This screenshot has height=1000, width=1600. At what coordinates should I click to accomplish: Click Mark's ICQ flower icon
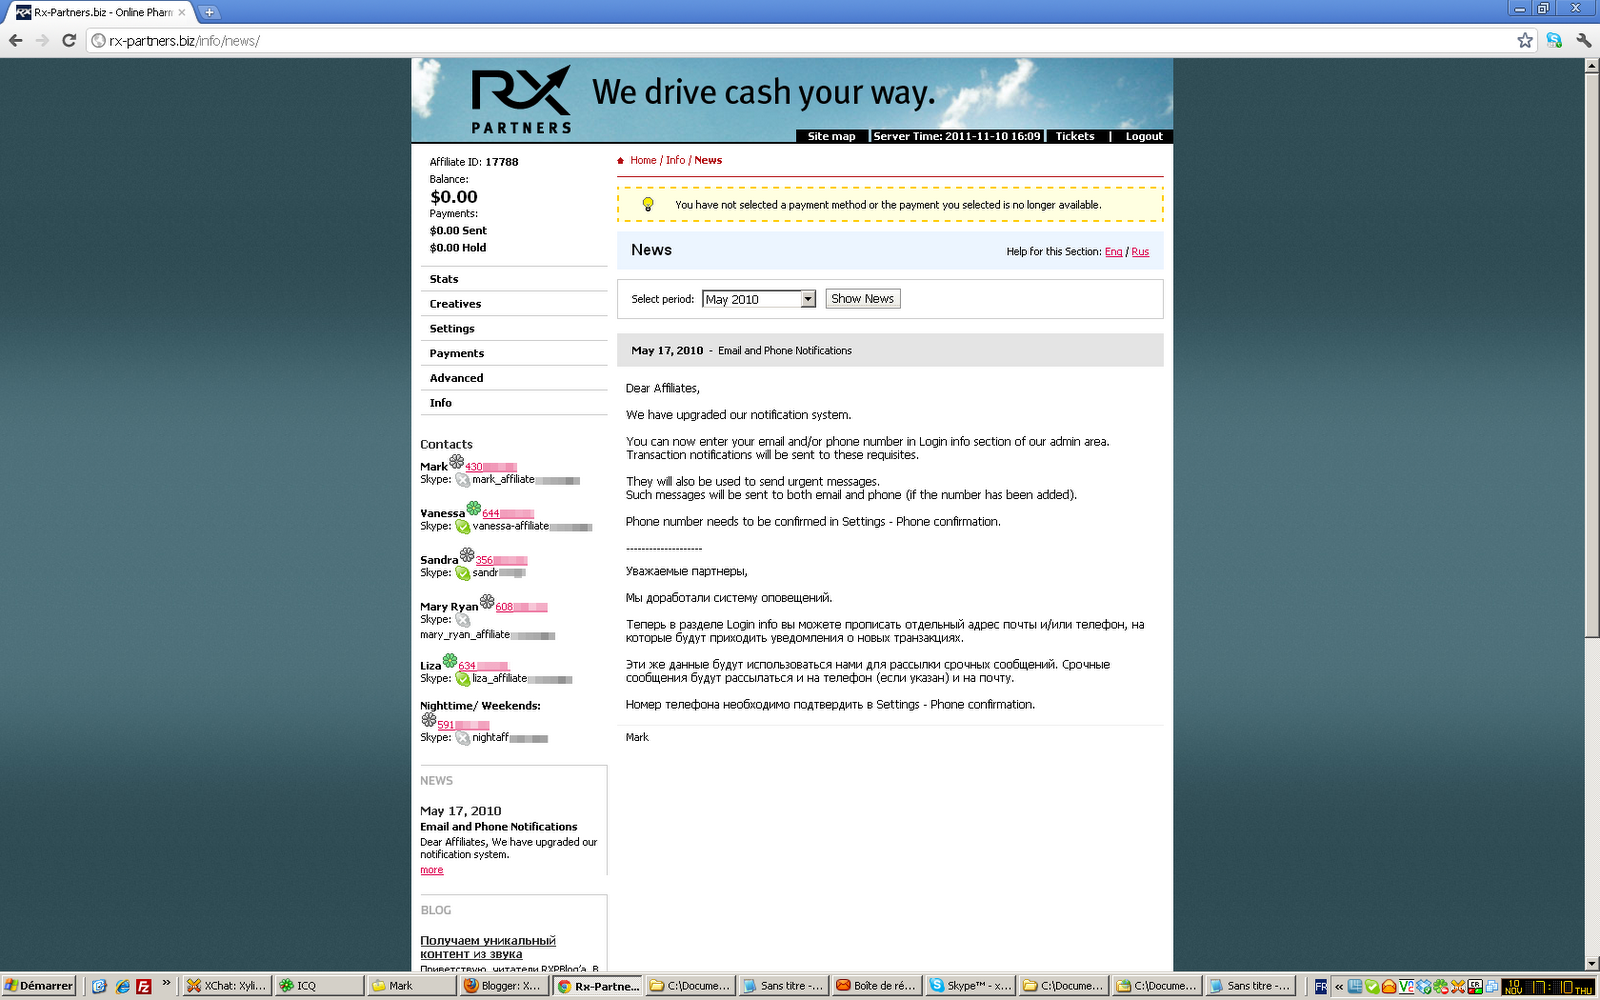tap(456, 462)
